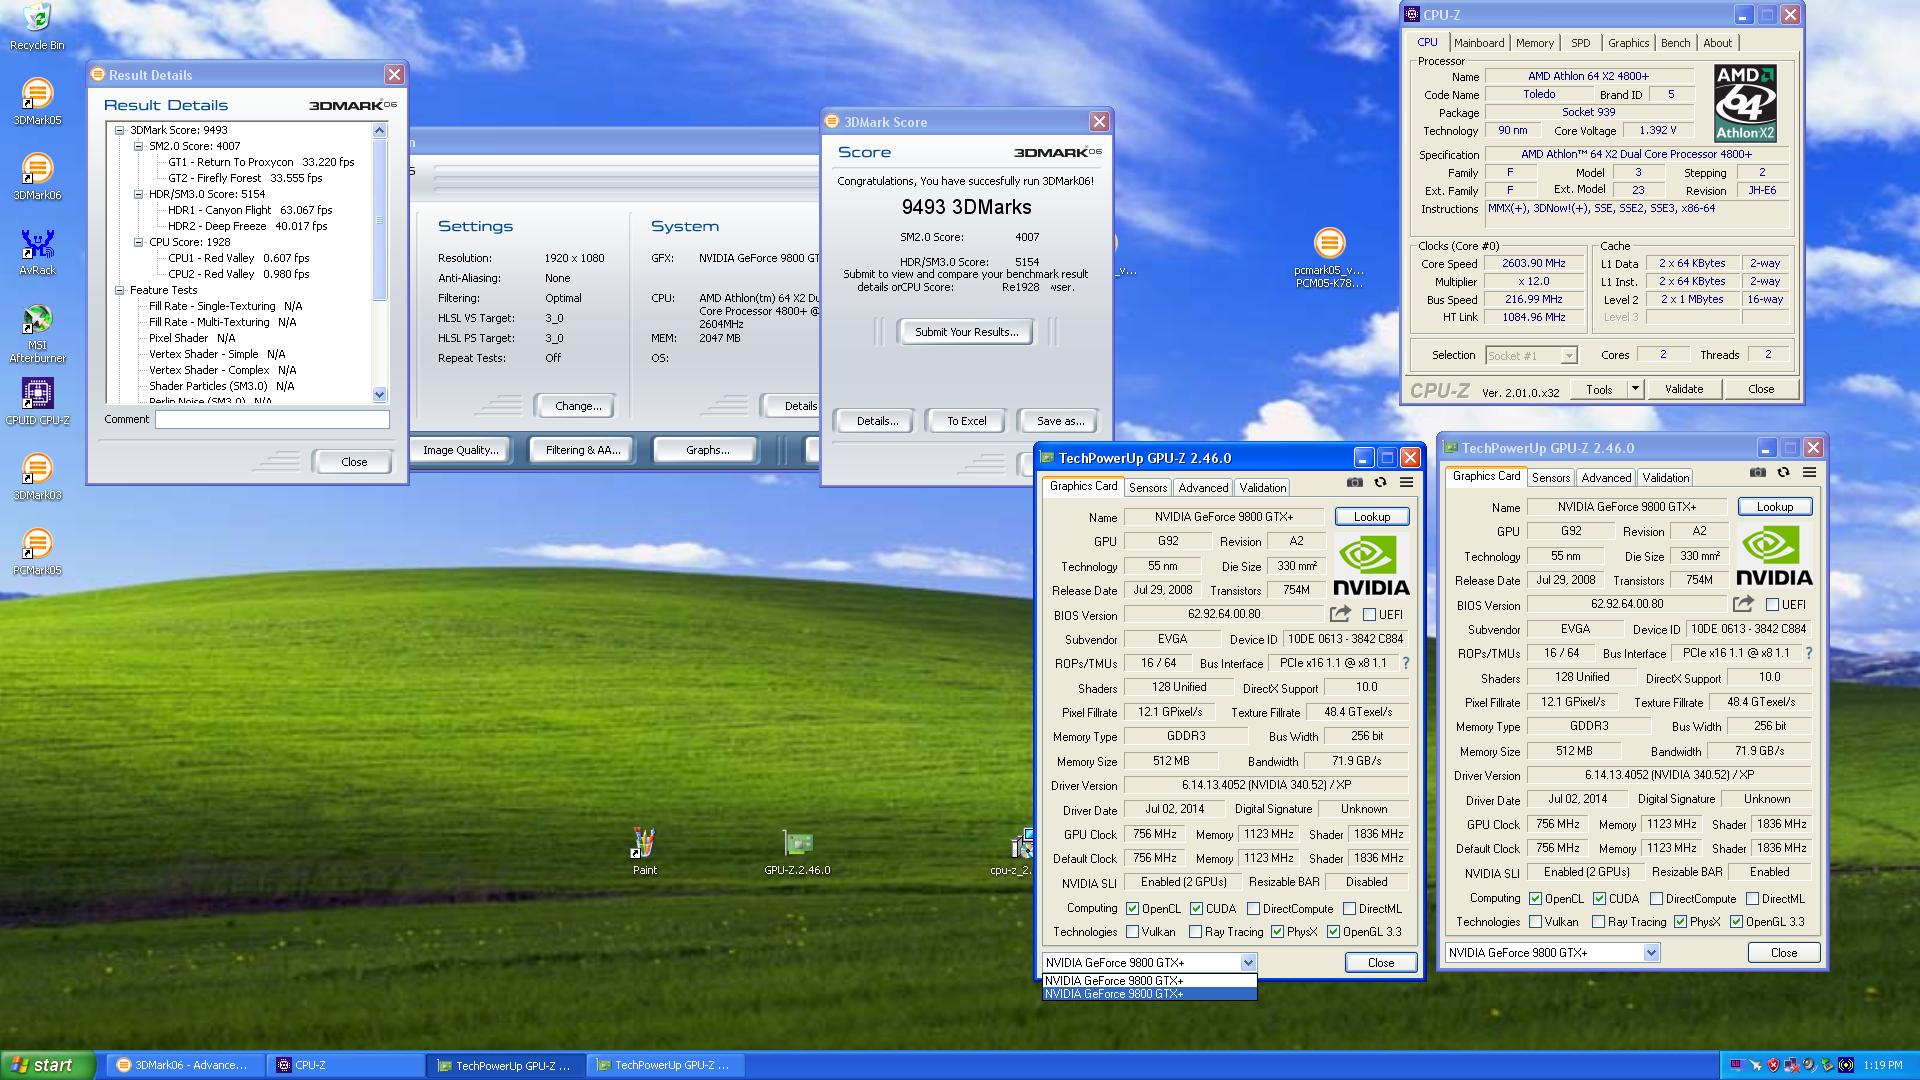Open Sensors tab in right GPU-Z window
Viewport: 1920px width, 1080px height.
1550,478
